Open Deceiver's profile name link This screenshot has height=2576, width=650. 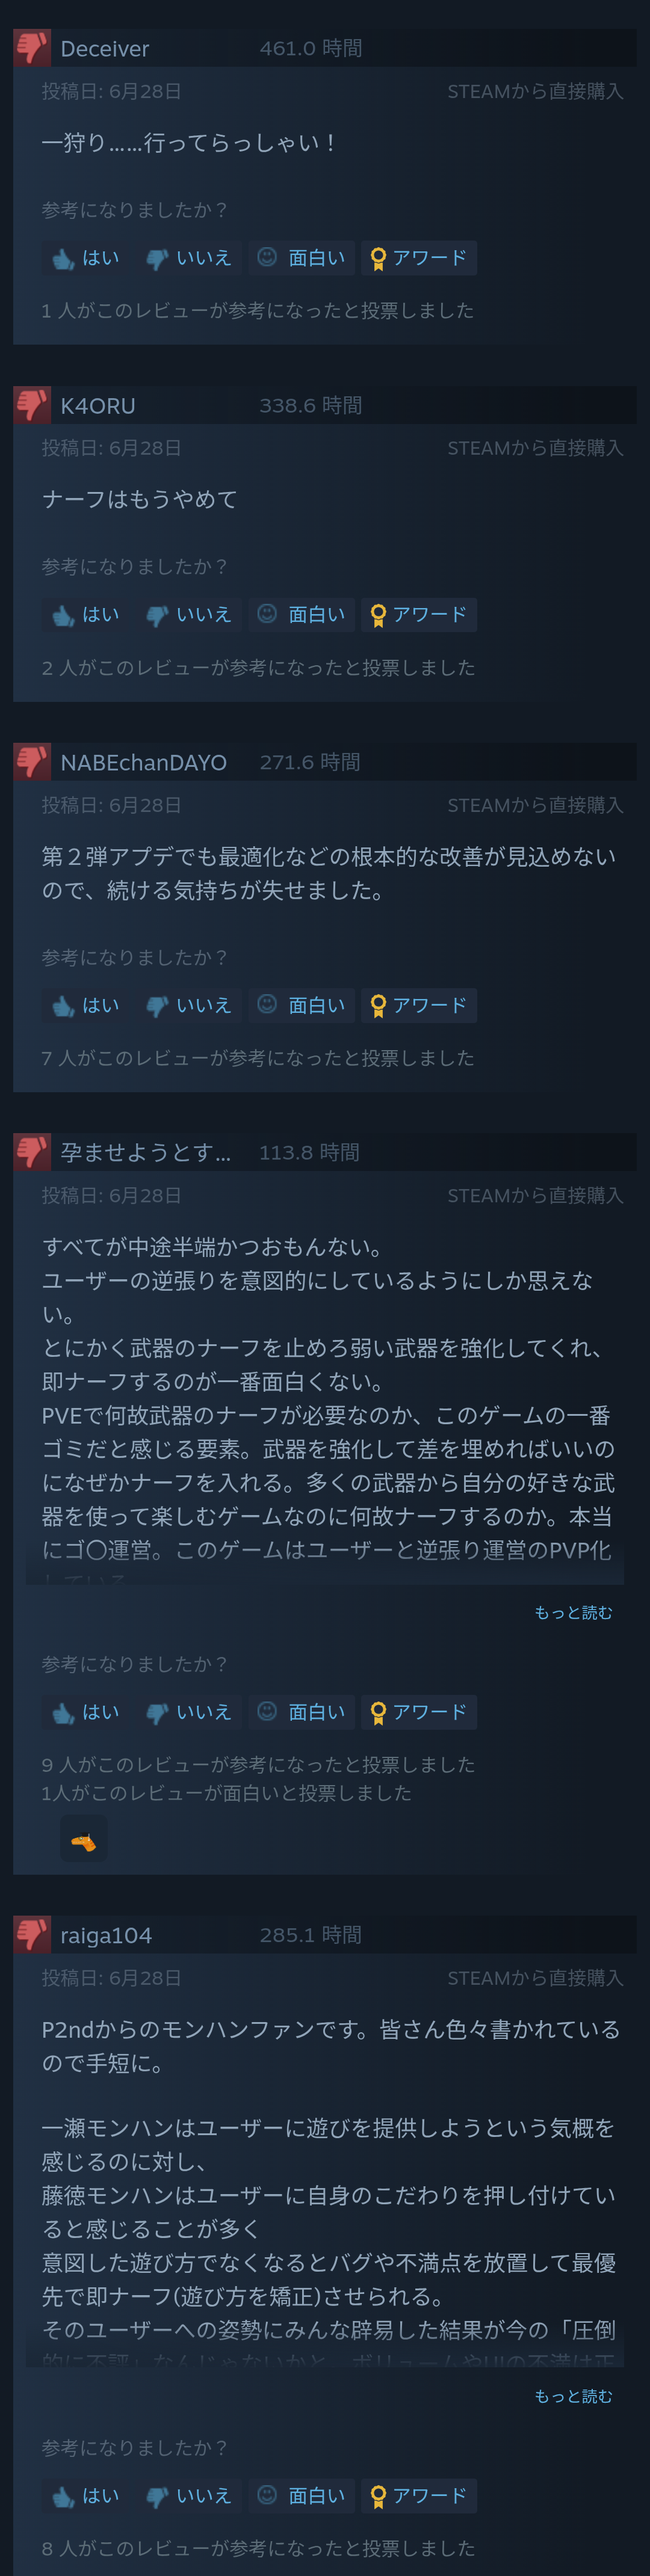click(104, 48)
